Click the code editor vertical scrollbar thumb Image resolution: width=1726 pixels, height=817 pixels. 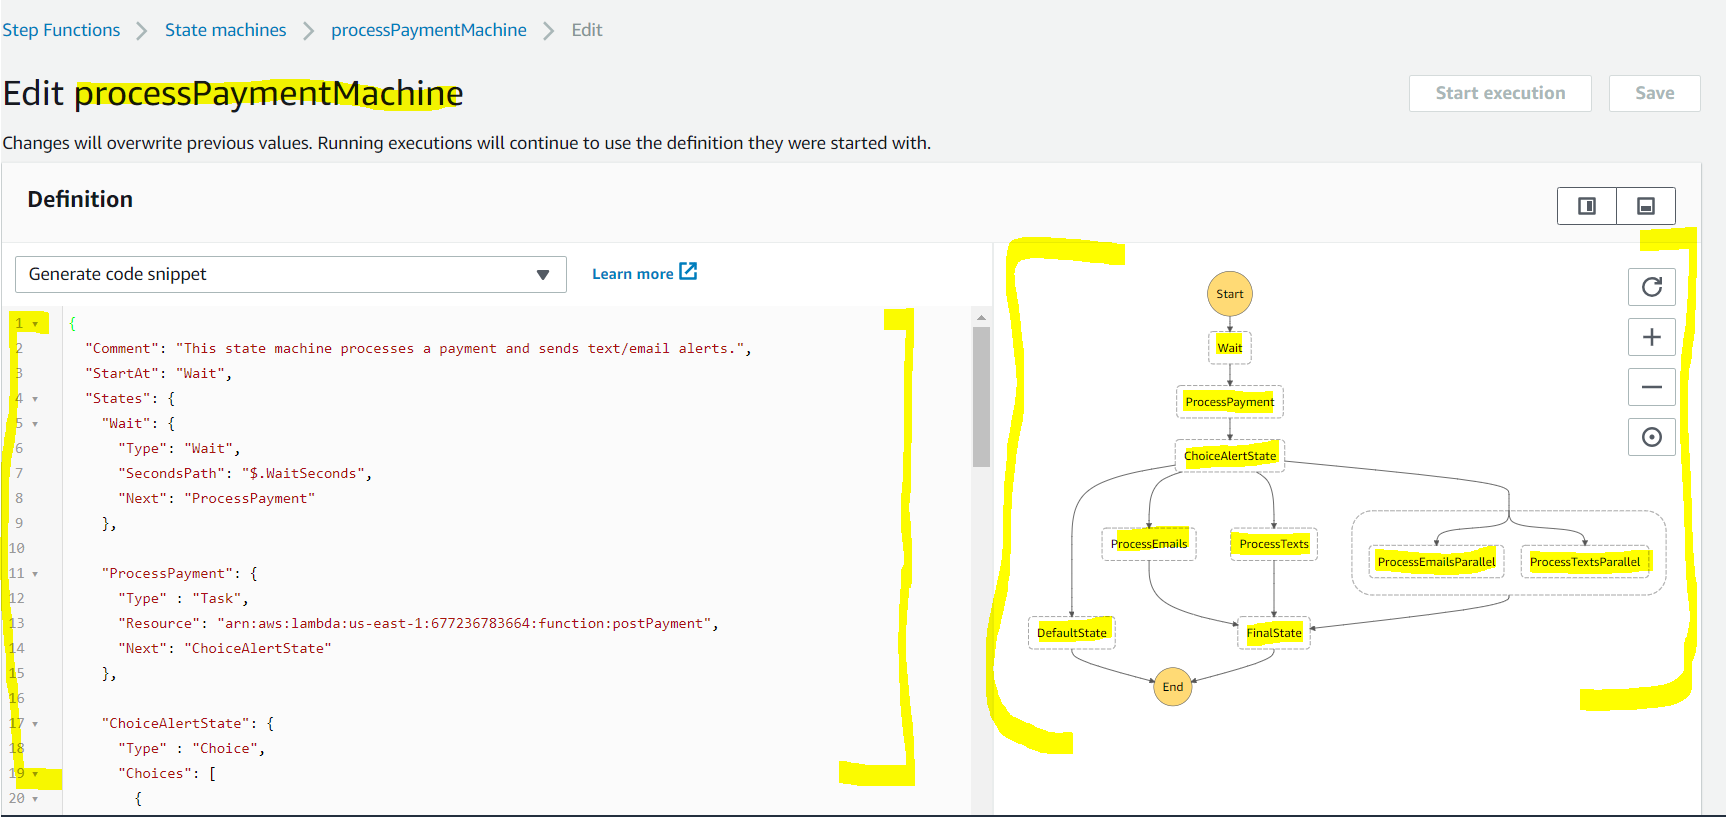coord(981,397)
